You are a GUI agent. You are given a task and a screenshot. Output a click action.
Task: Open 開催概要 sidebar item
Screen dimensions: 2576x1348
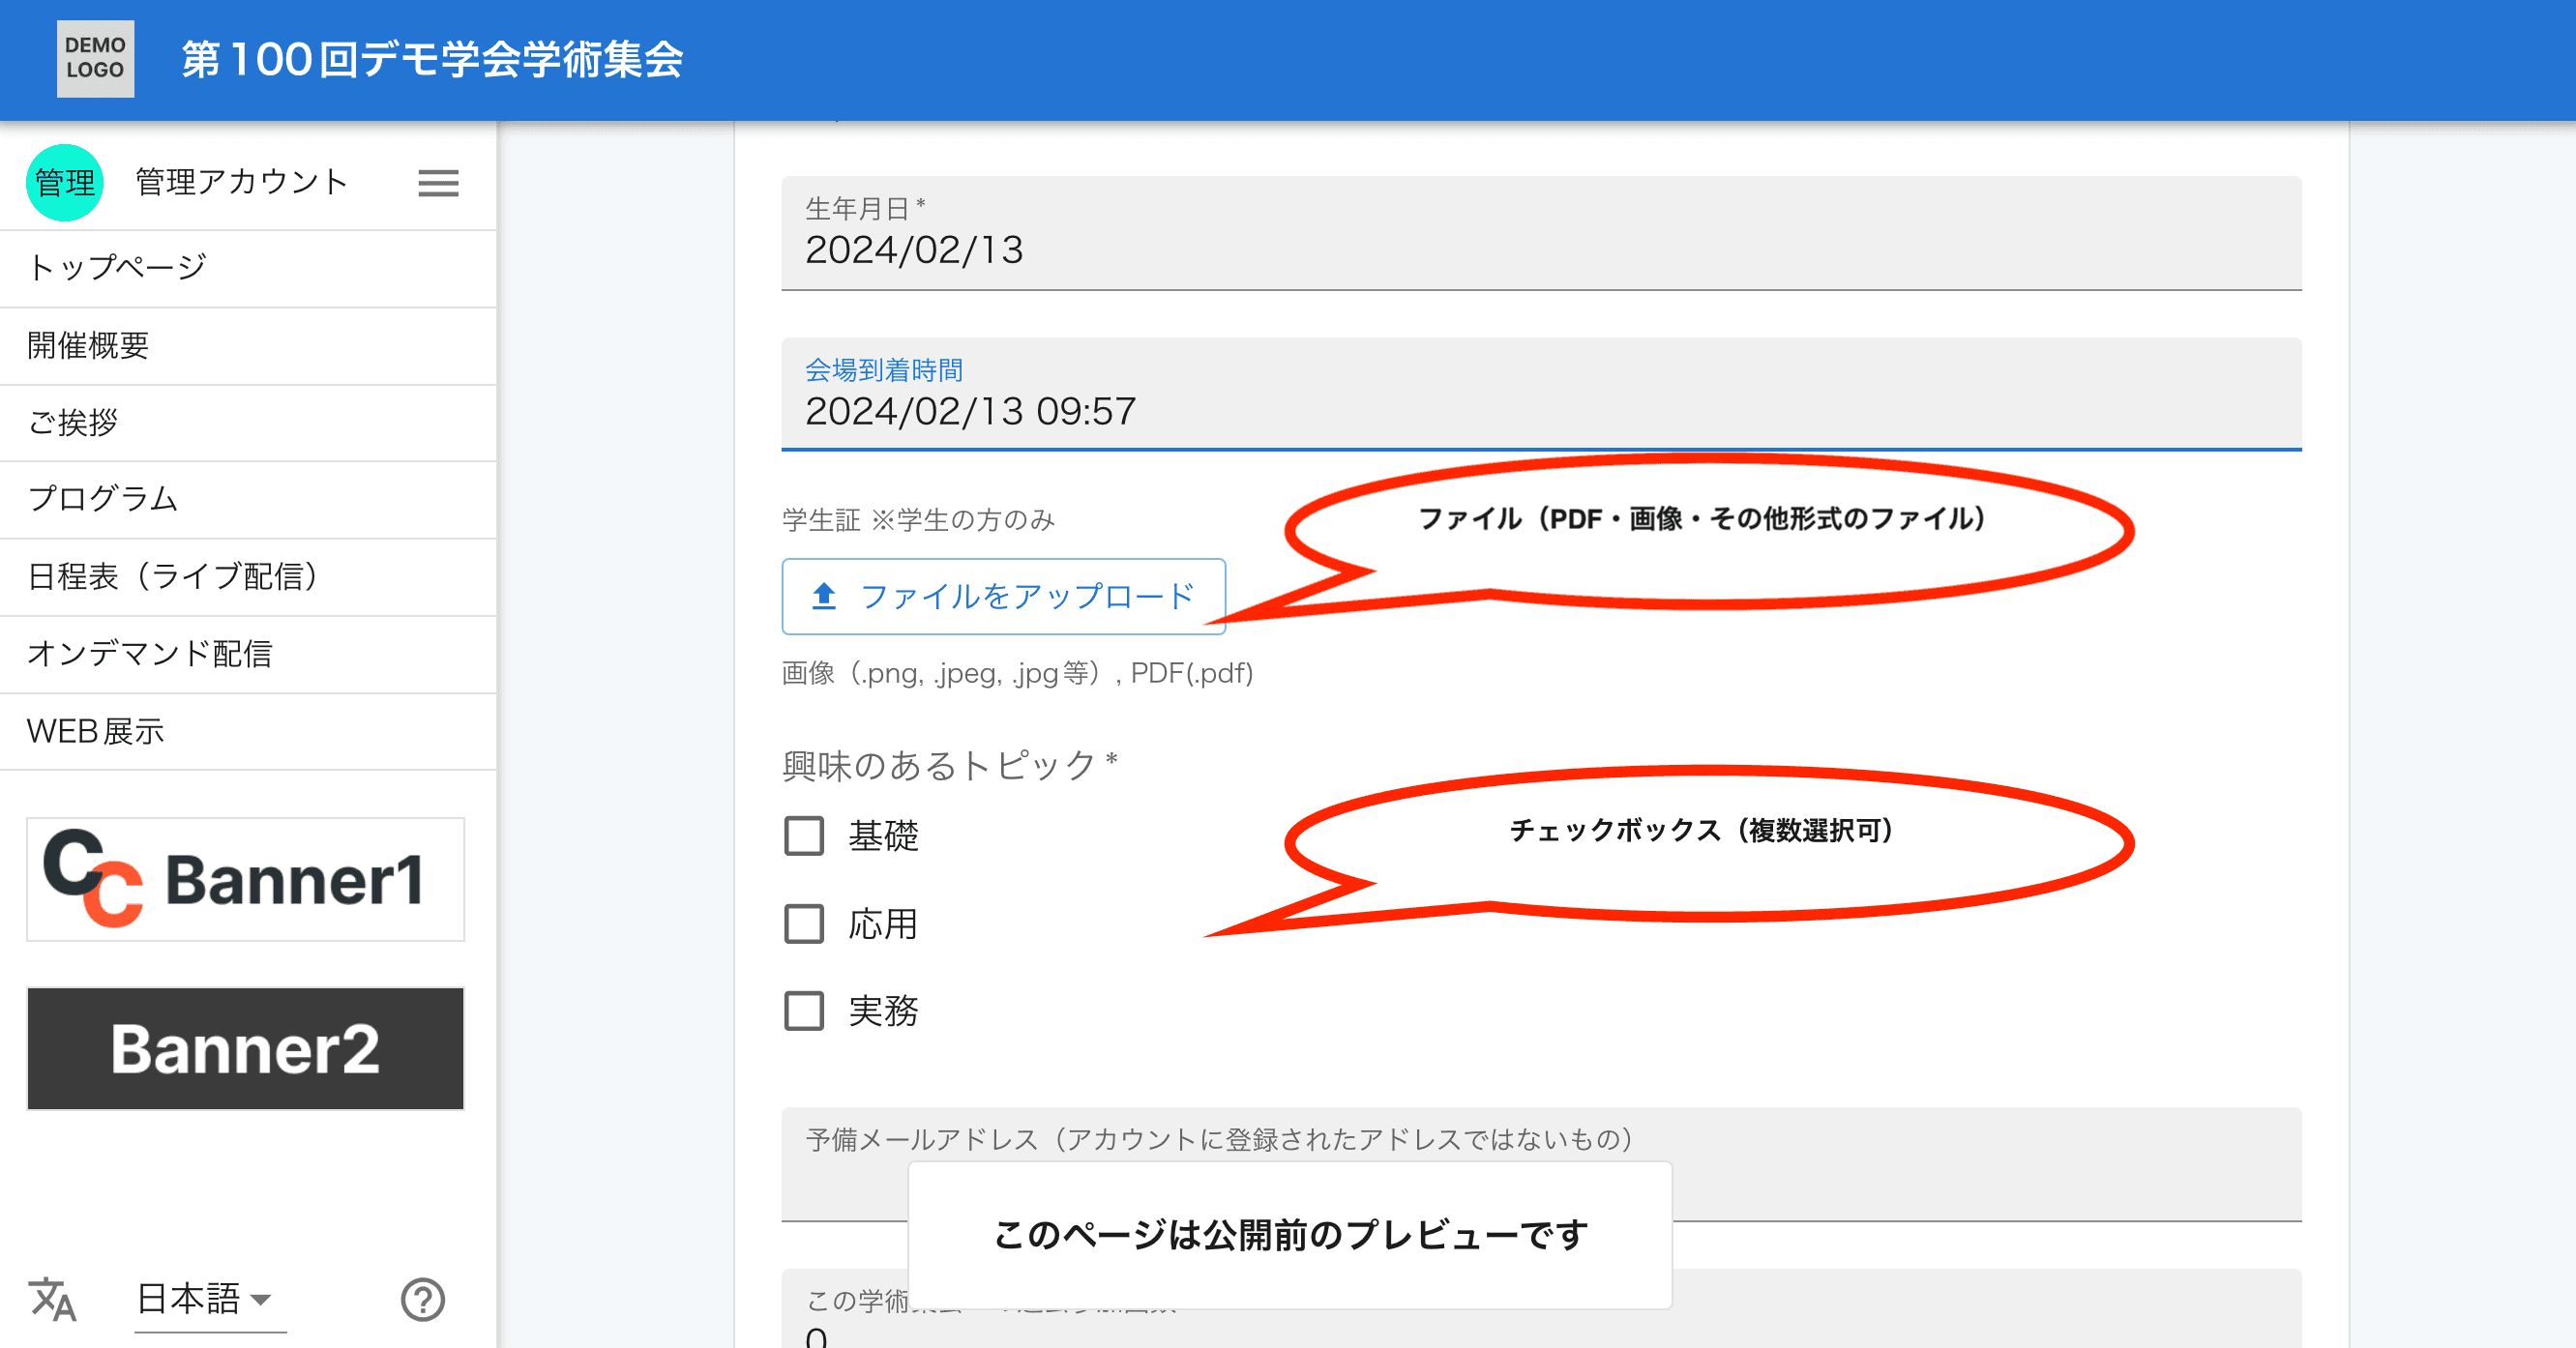pos(248,346)
